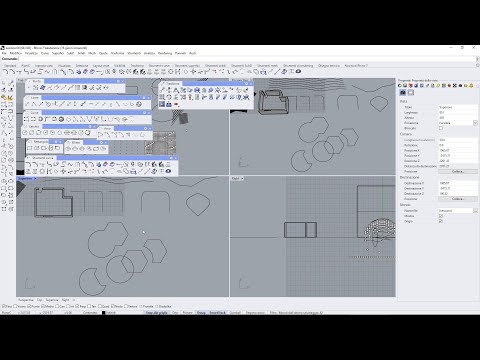Toggle the Cen osnap checkbox

tap(57, 306)
